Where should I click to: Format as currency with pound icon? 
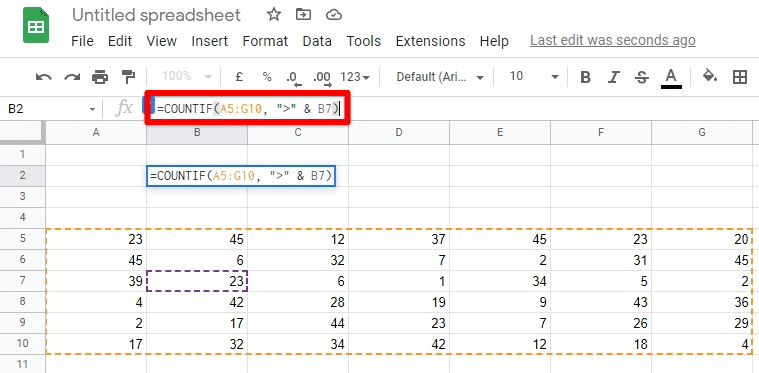coord(239,77)
